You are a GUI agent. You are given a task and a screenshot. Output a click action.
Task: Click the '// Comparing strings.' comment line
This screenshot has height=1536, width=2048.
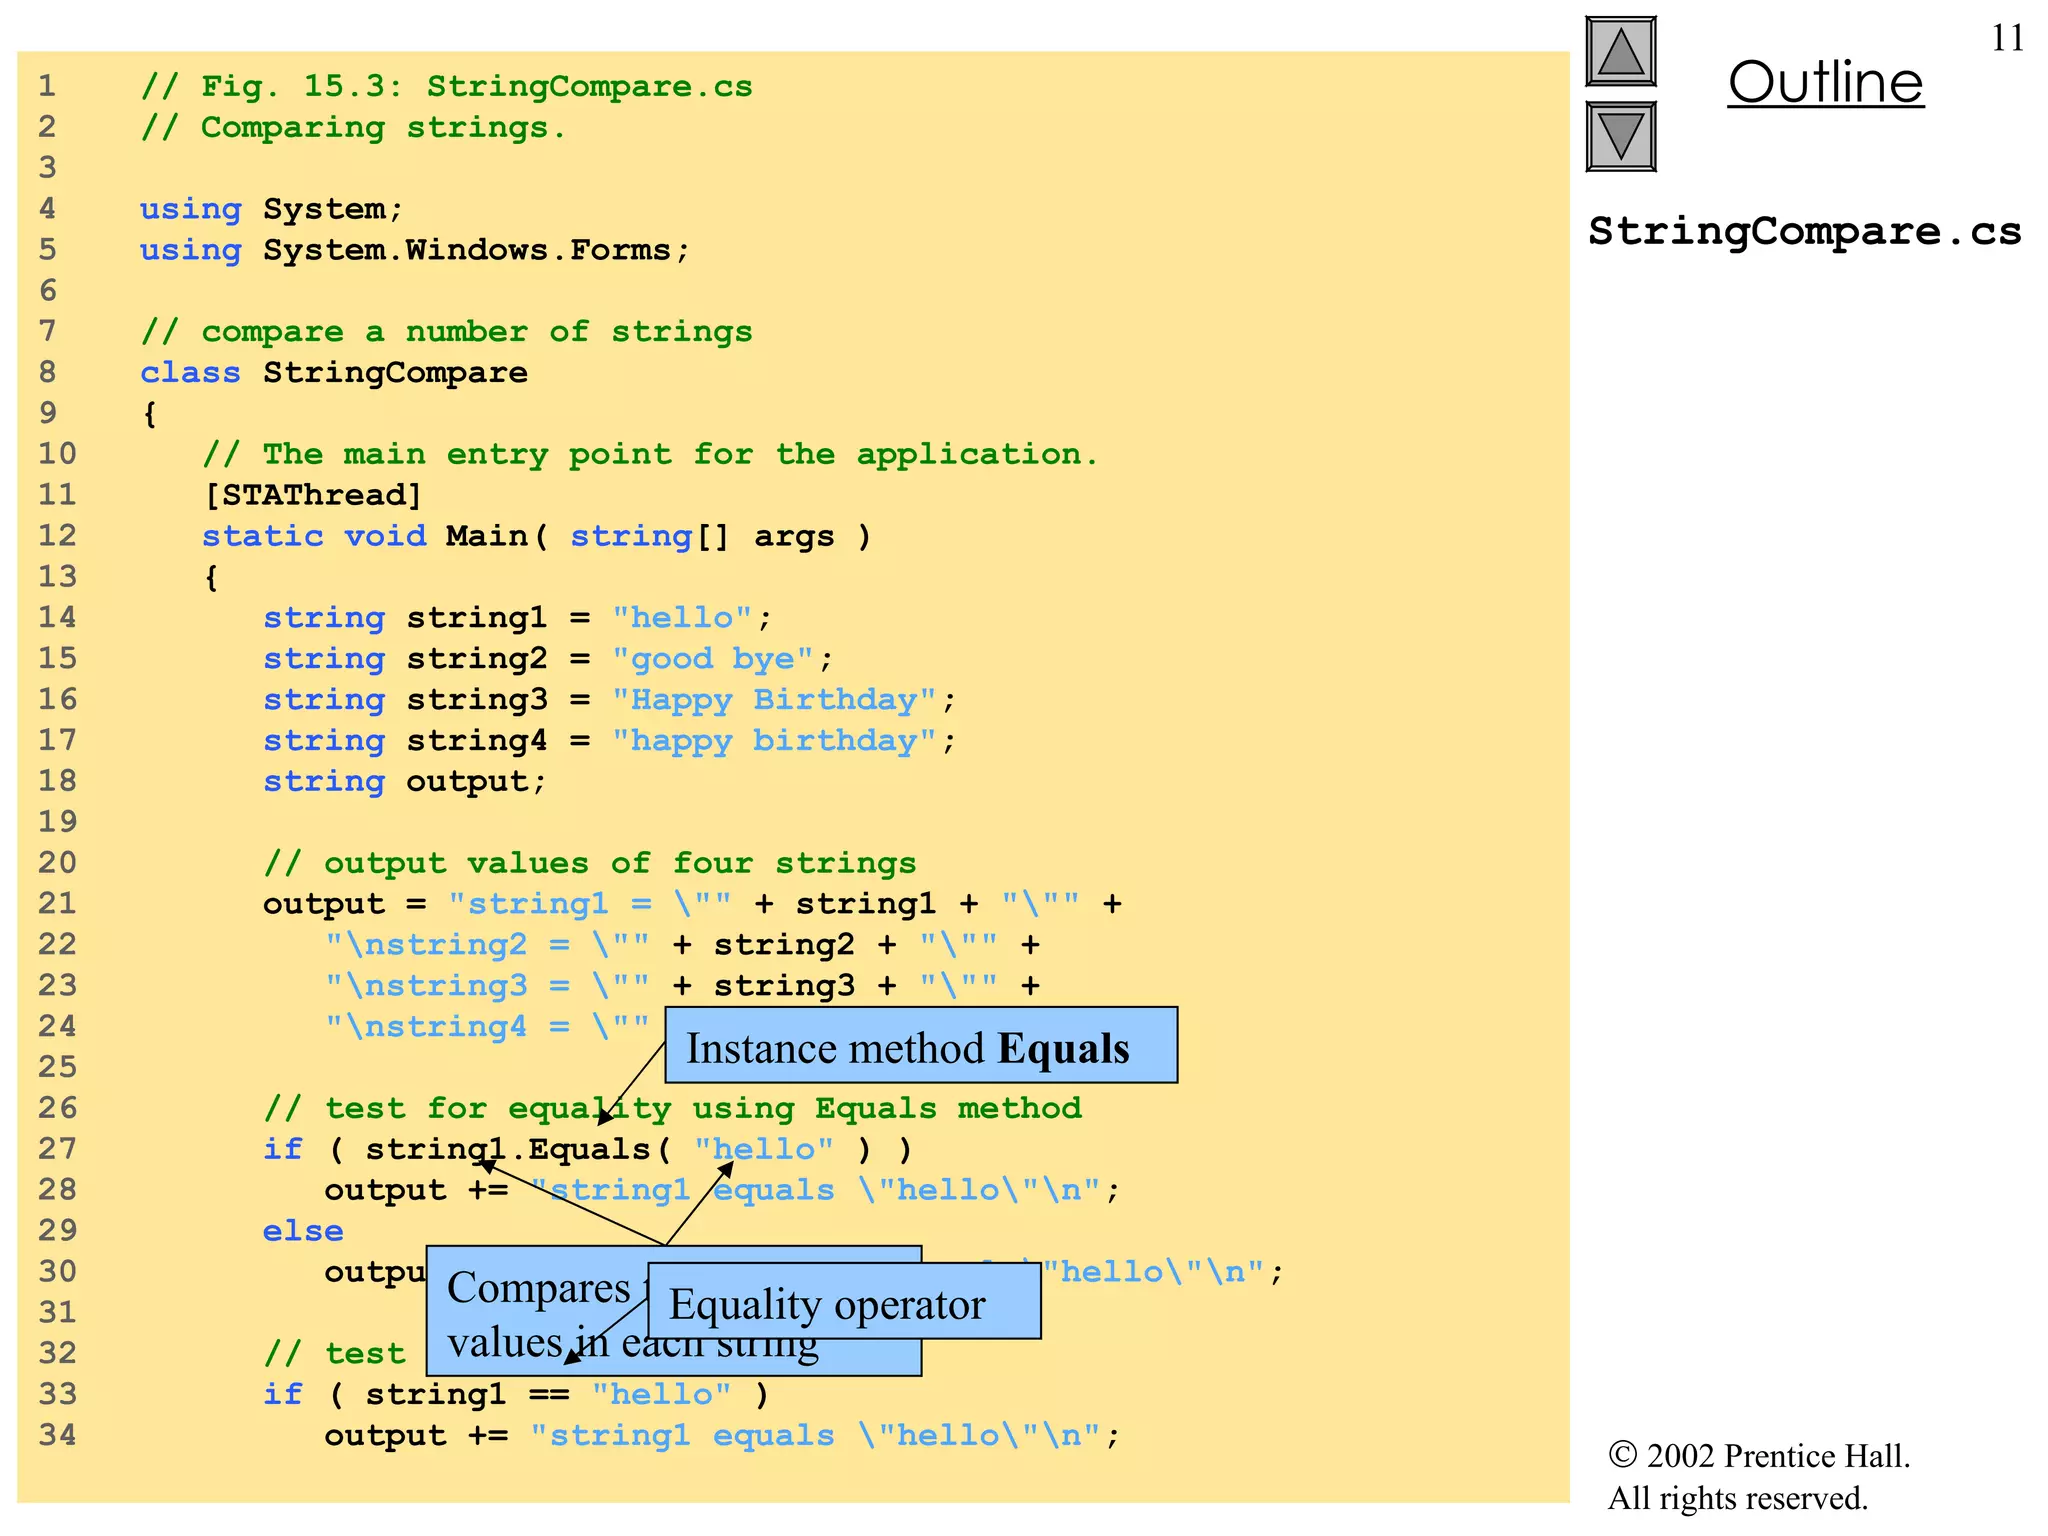pos(353,128)
